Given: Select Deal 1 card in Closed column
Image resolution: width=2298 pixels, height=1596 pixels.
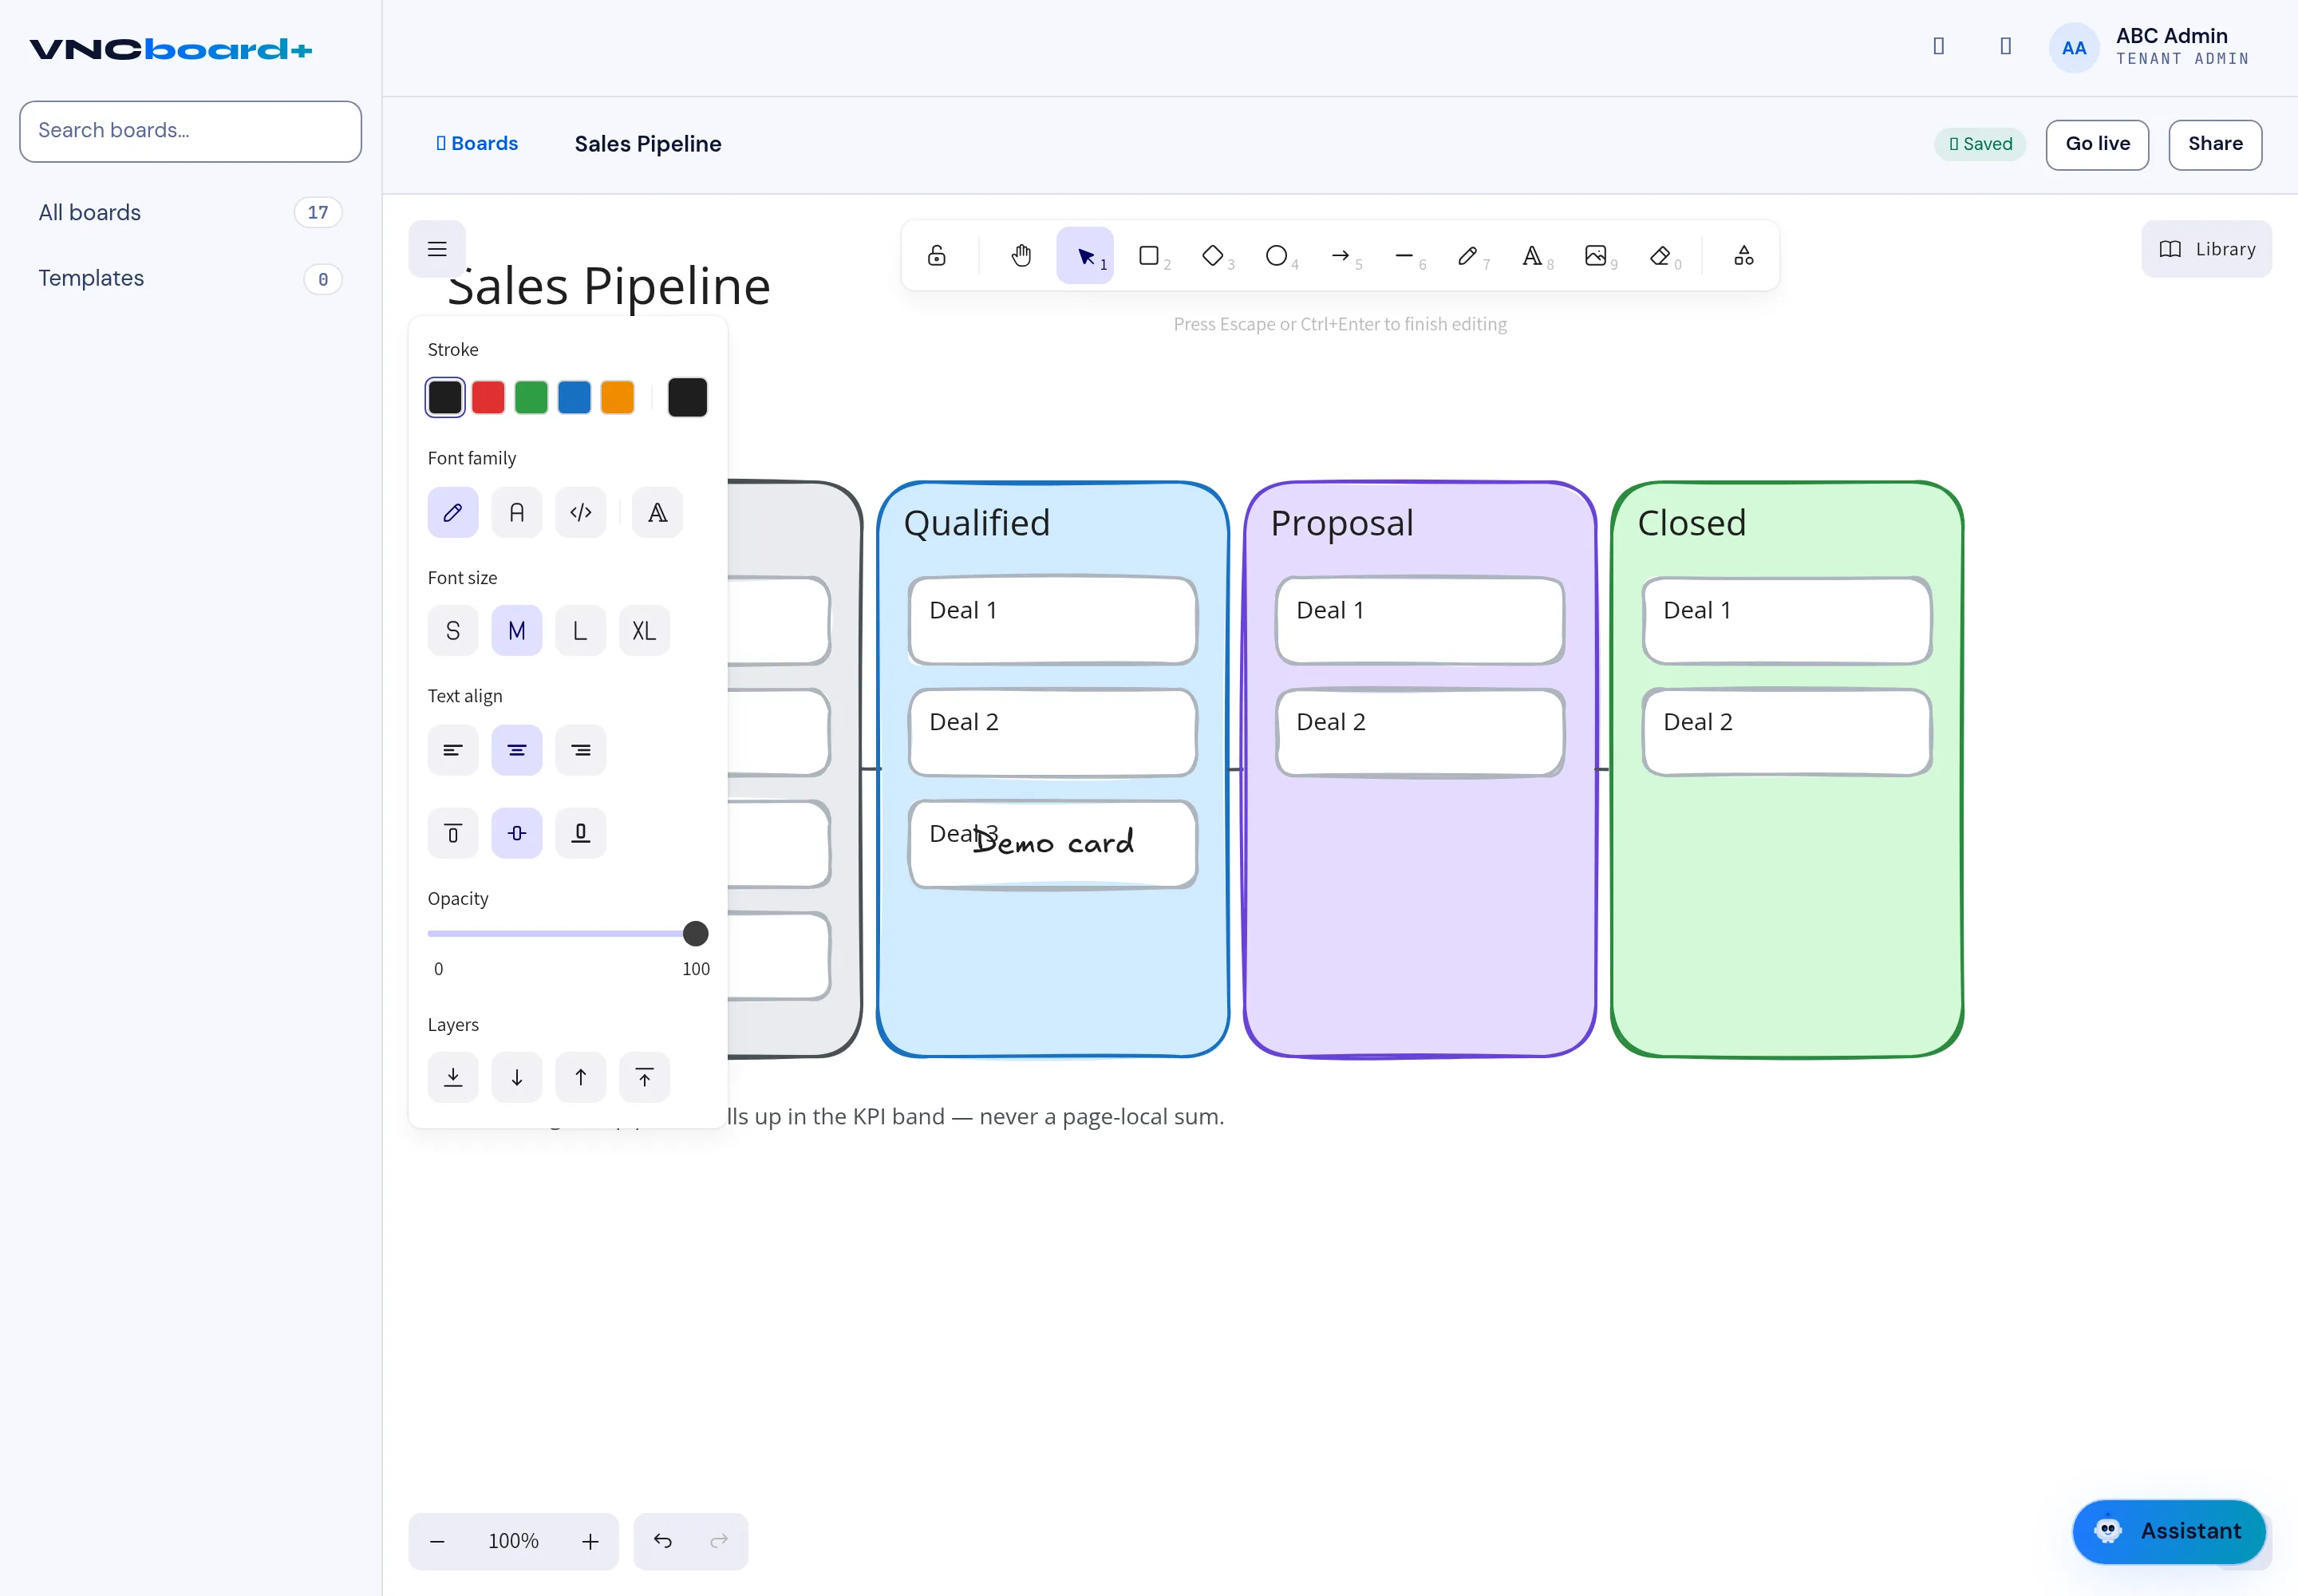Looking at the screenshot, I should (x=1787, y=620).
